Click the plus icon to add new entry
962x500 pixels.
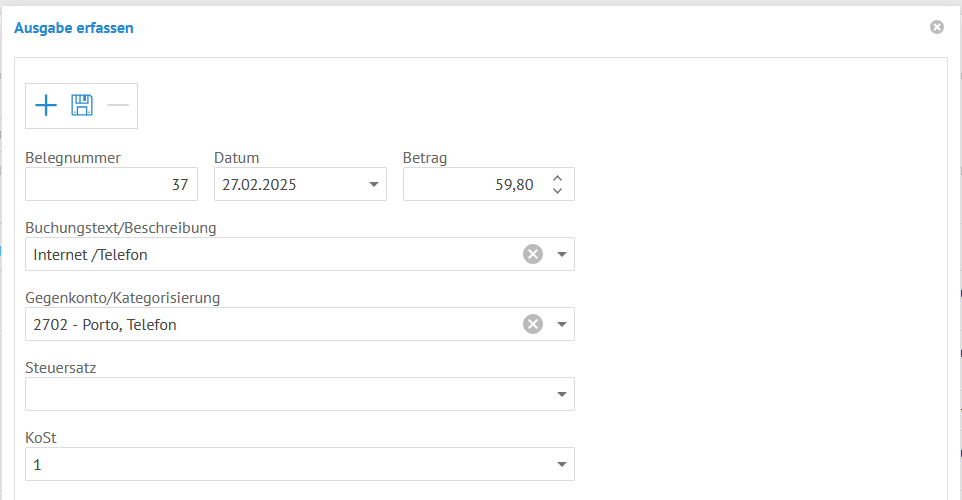pyautogui.click(x=46, y=105)
